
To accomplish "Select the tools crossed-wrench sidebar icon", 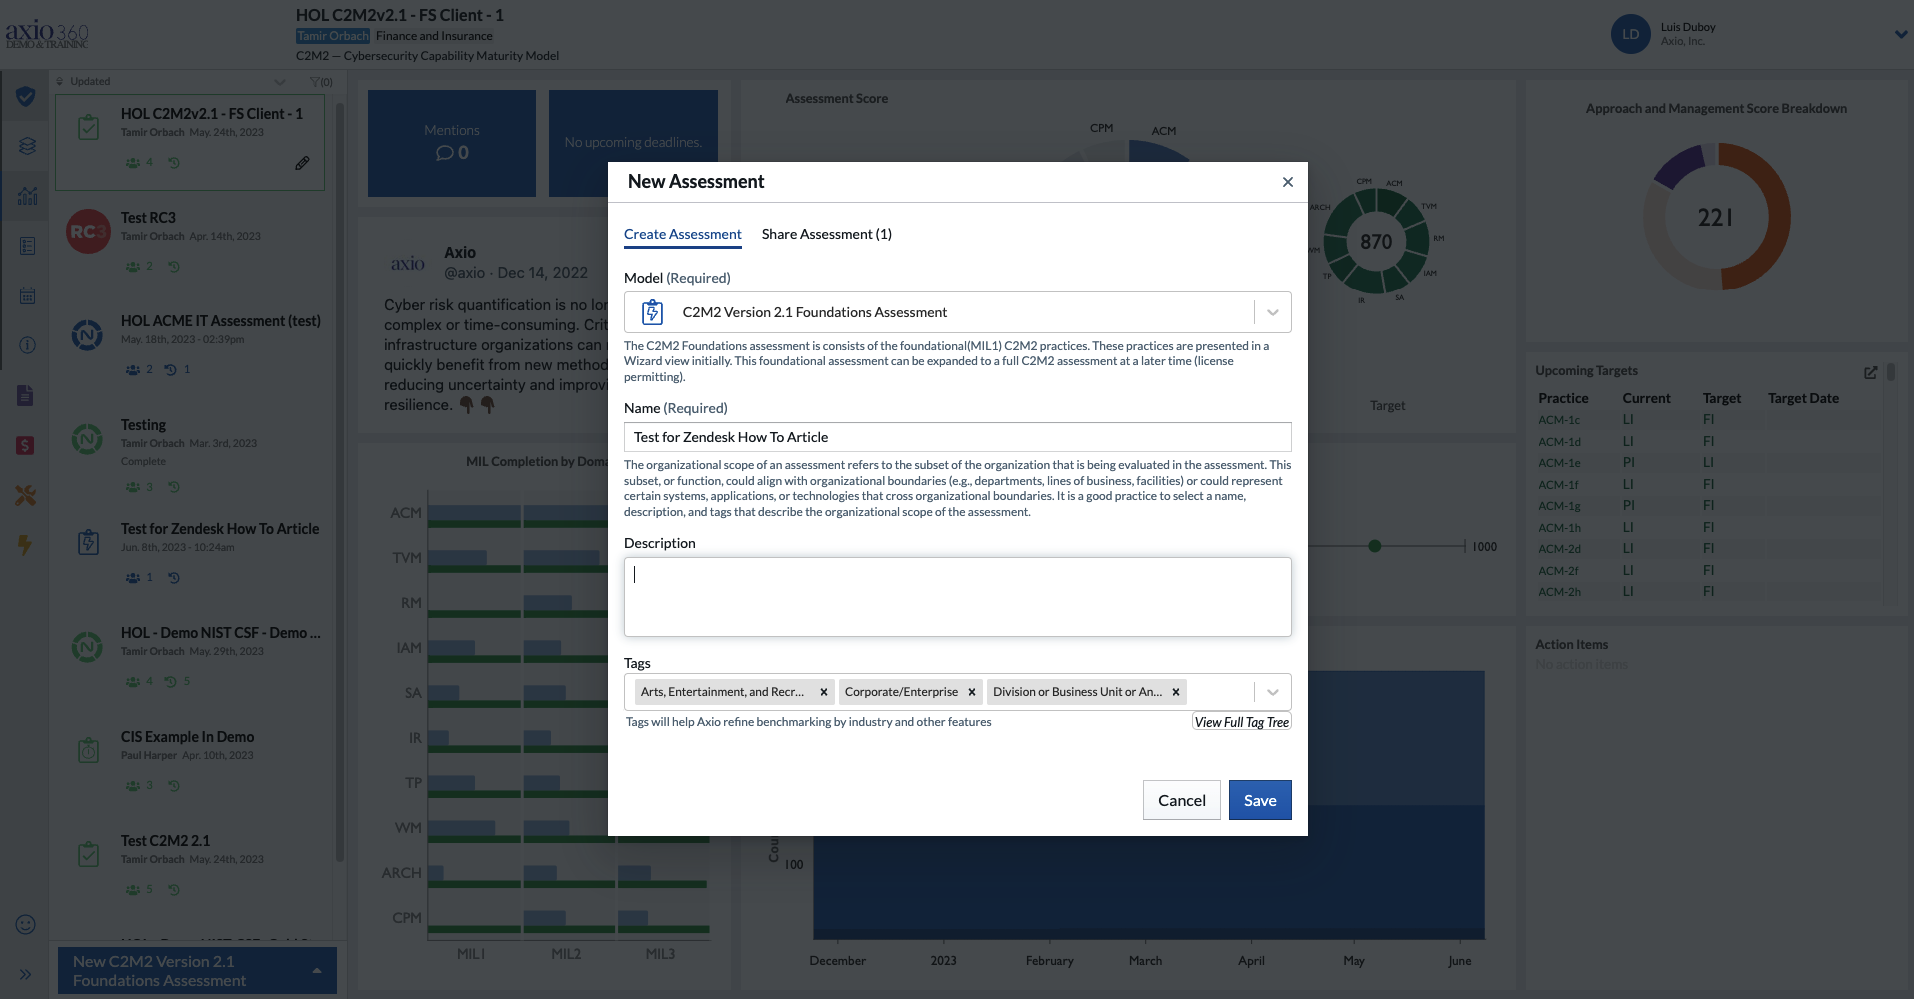I will (26, 495).
